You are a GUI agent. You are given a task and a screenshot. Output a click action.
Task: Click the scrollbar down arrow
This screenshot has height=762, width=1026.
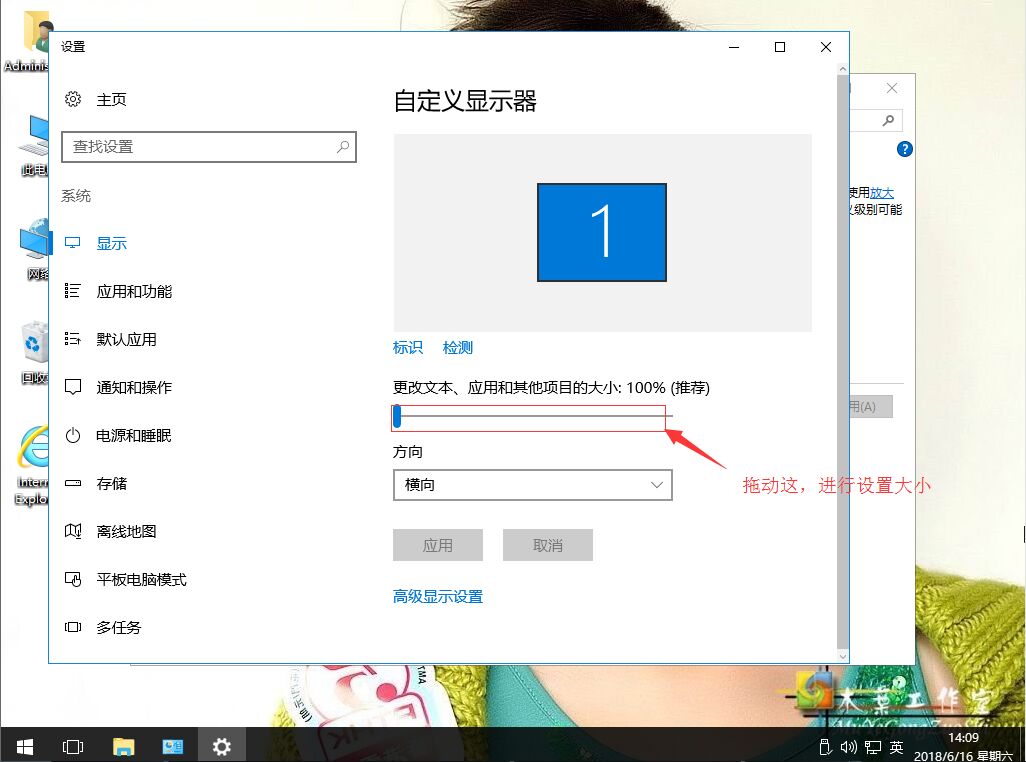point(842,657)
